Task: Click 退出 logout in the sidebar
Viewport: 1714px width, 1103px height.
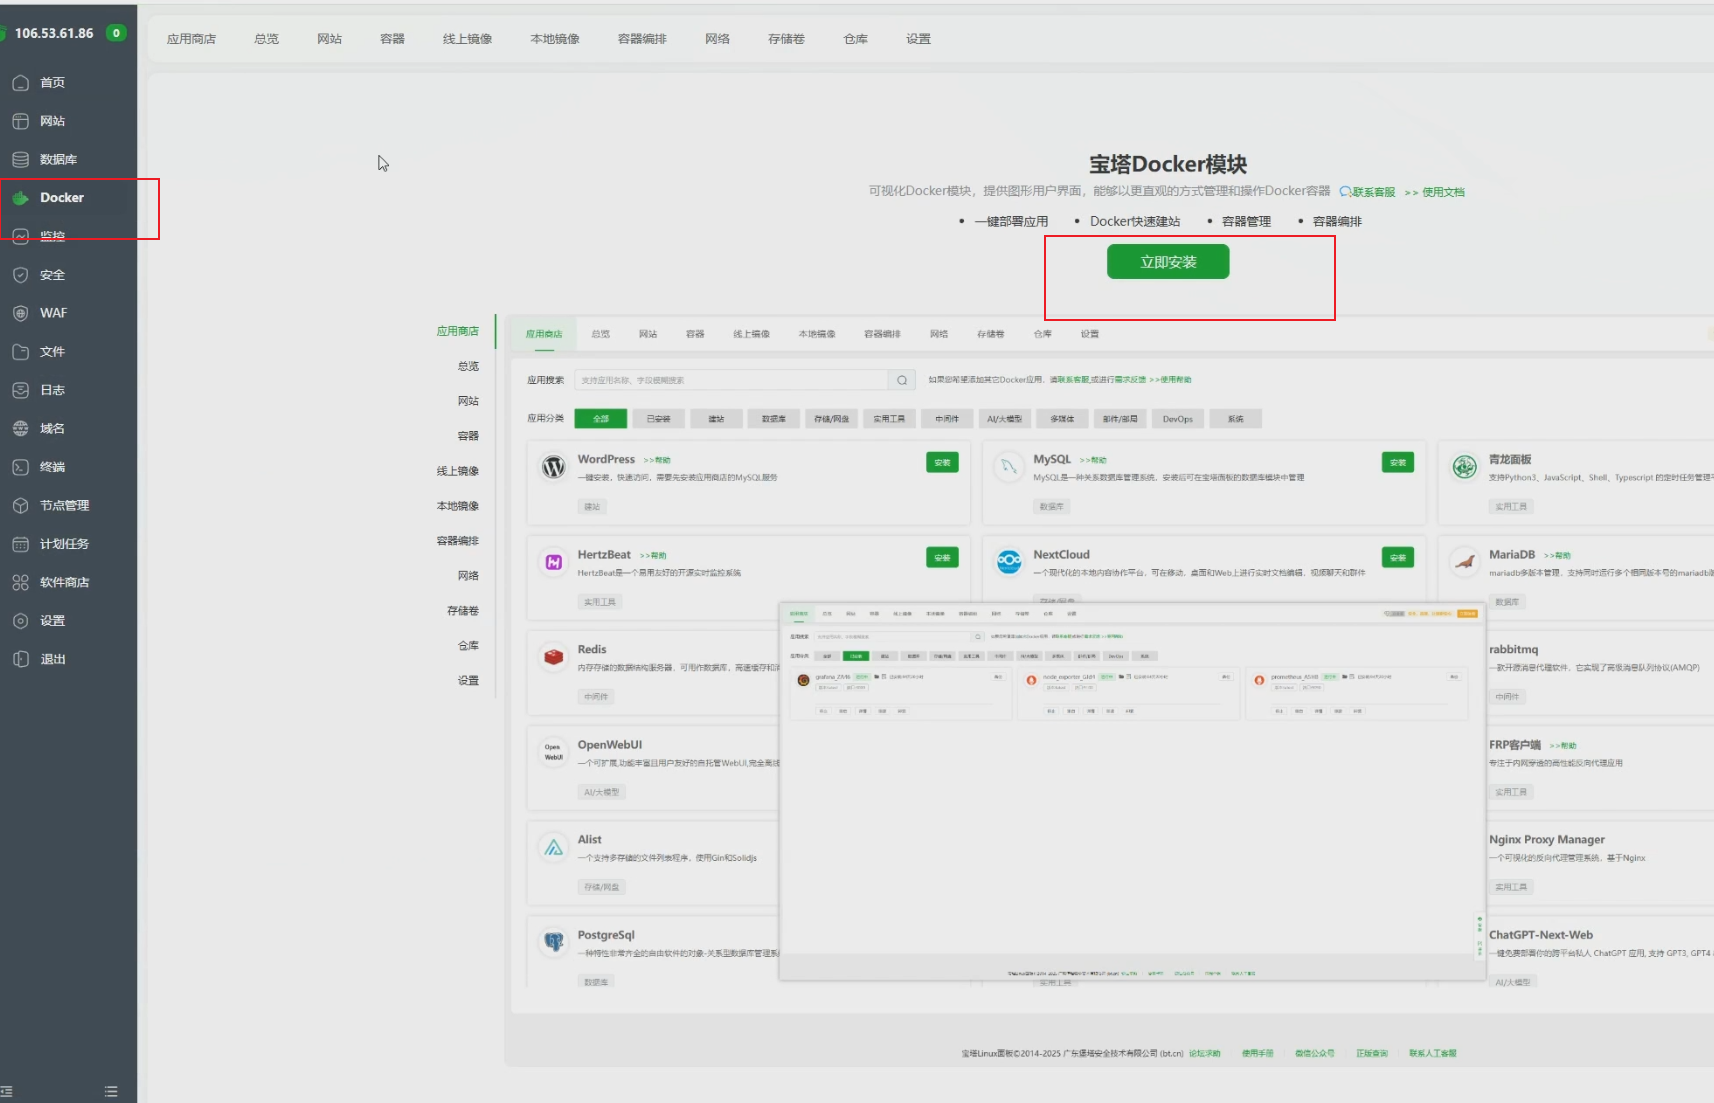Action: pyautogui.click(x=52, y=659)
